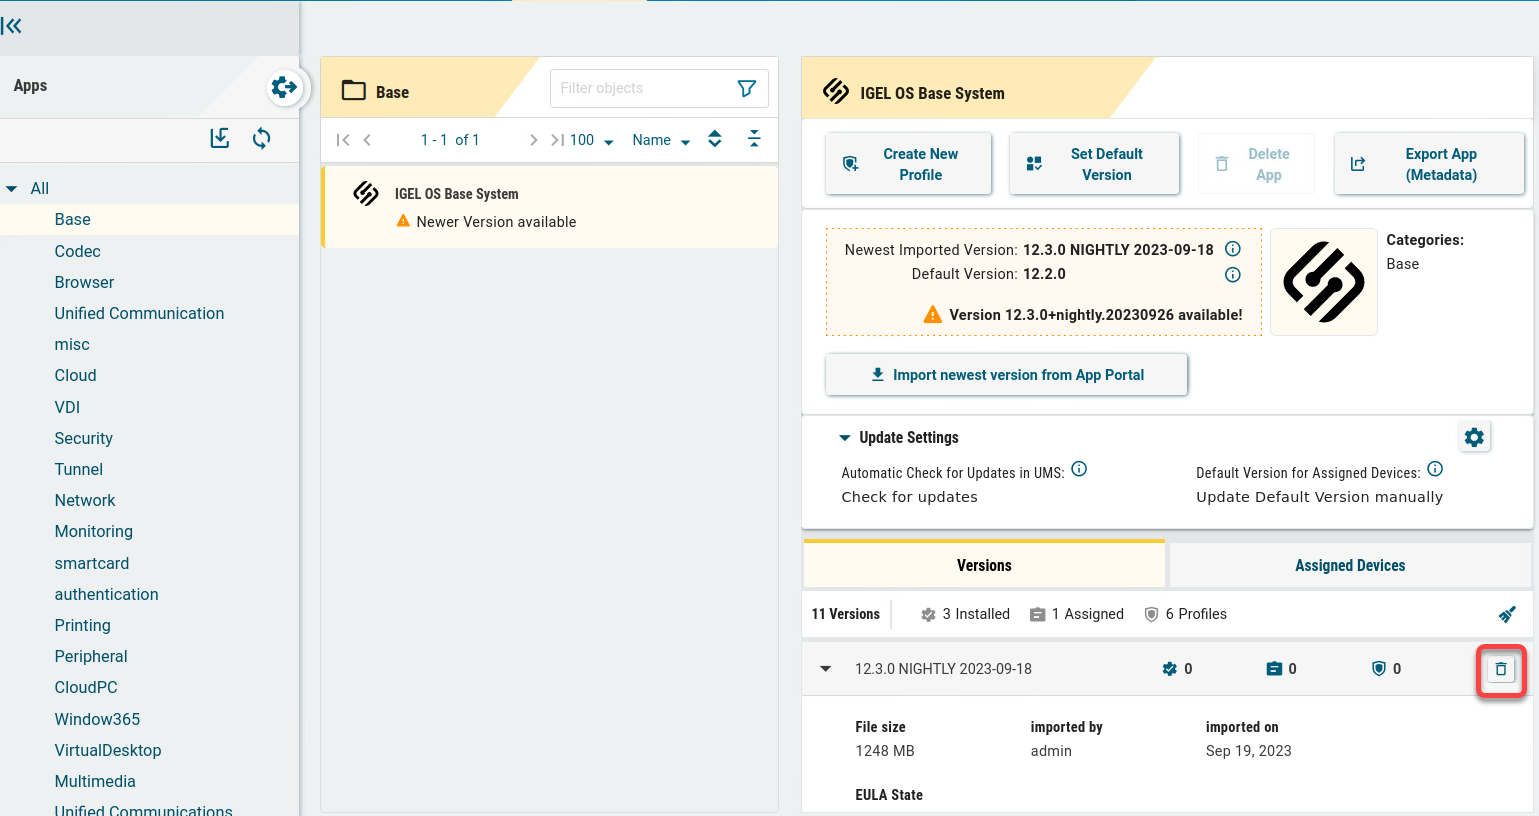Toggle sort order arrows next to Name
The width and height of the screenshot is (1539, 816).
pyautogui.click(x=715, y=139)
